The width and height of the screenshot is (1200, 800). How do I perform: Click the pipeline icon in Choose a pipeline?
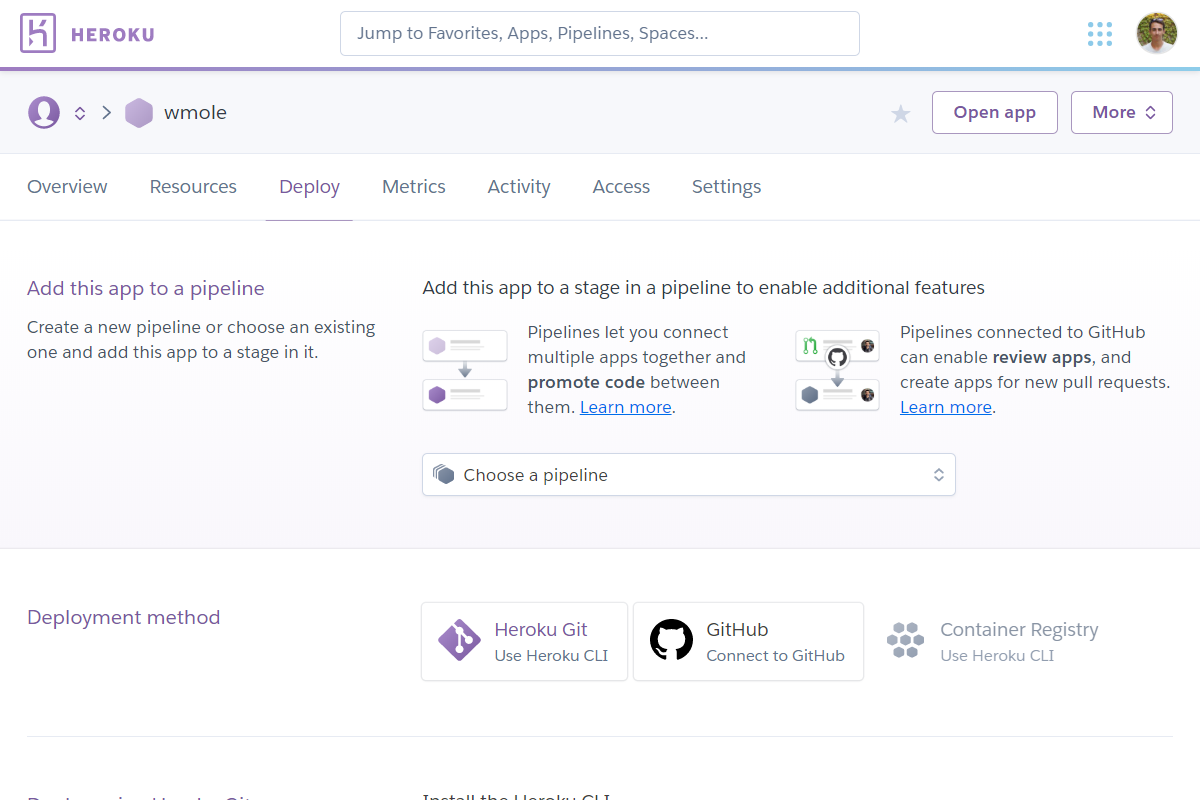(444, 475)
